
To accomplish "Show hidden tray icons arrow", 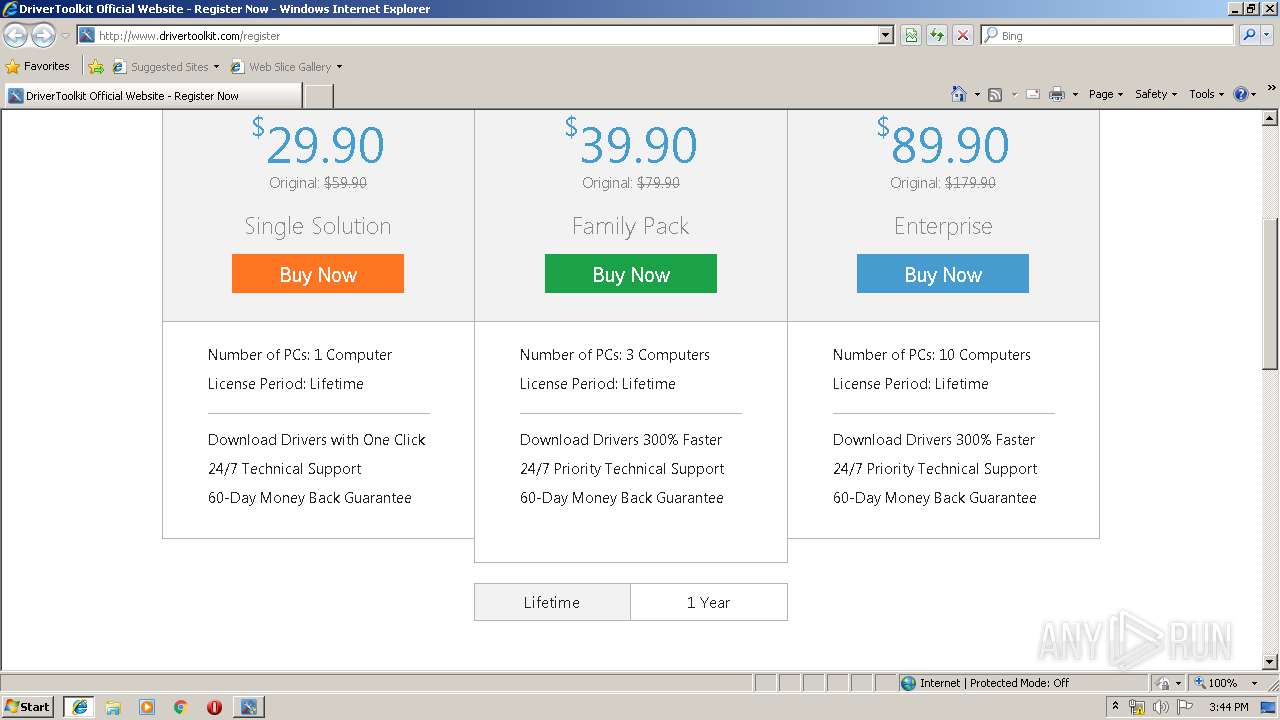I will 1115,706.
